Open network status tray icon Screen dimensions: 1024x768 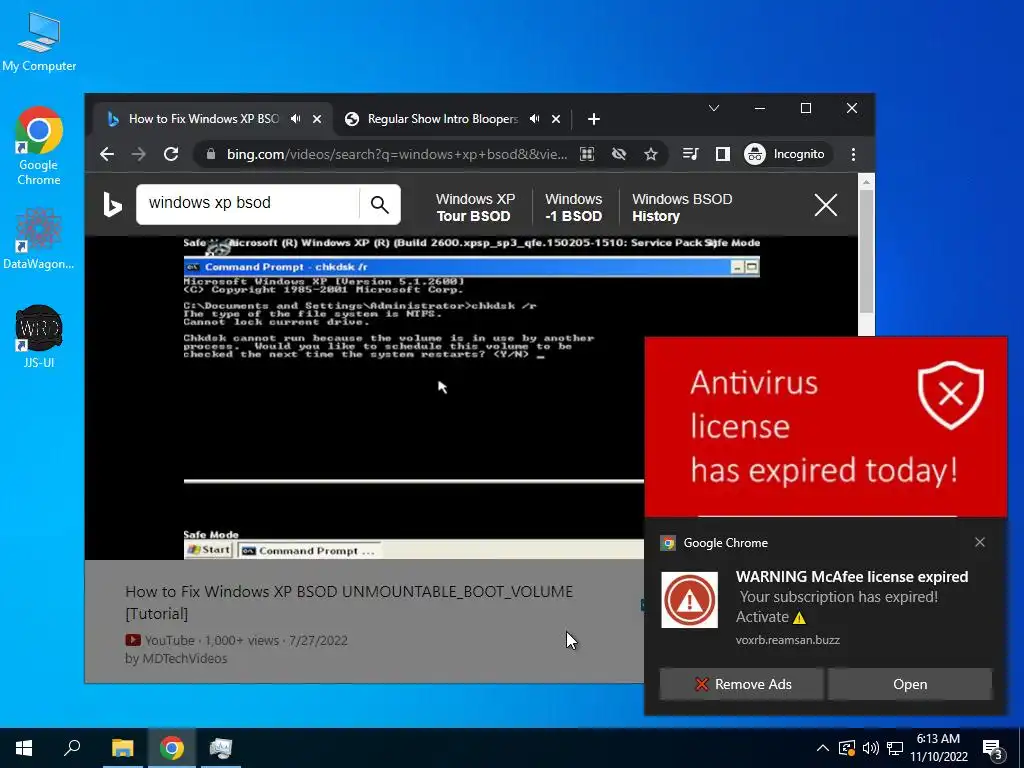pyautogui.click(x=895, y=748)
